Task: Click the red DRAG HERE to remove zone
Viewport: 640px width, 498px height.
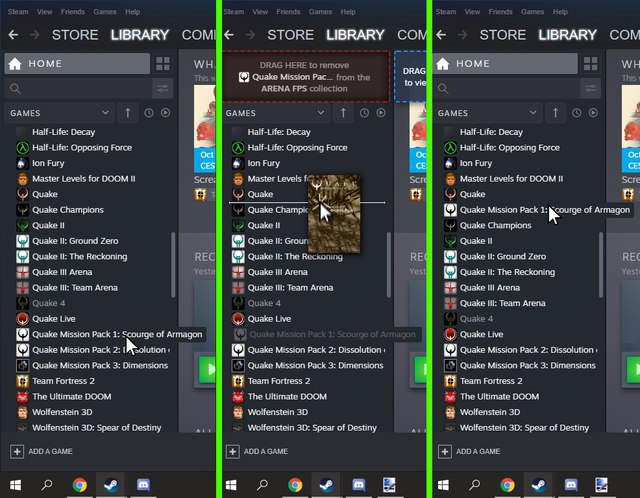Action: tap(306, 76)
